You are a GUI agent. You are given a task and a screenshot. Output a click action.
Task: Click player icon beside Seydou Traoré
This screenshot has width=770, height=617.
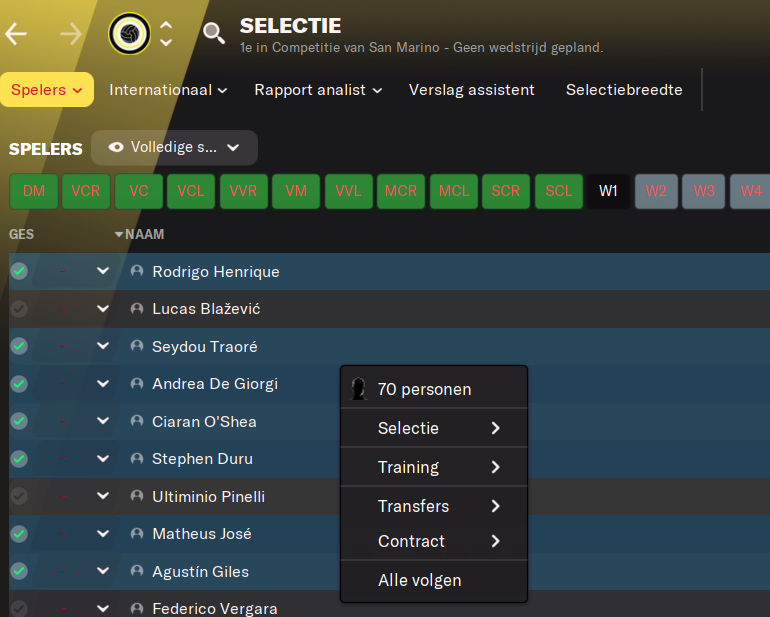pyautogui.click(x=137, y=346)
